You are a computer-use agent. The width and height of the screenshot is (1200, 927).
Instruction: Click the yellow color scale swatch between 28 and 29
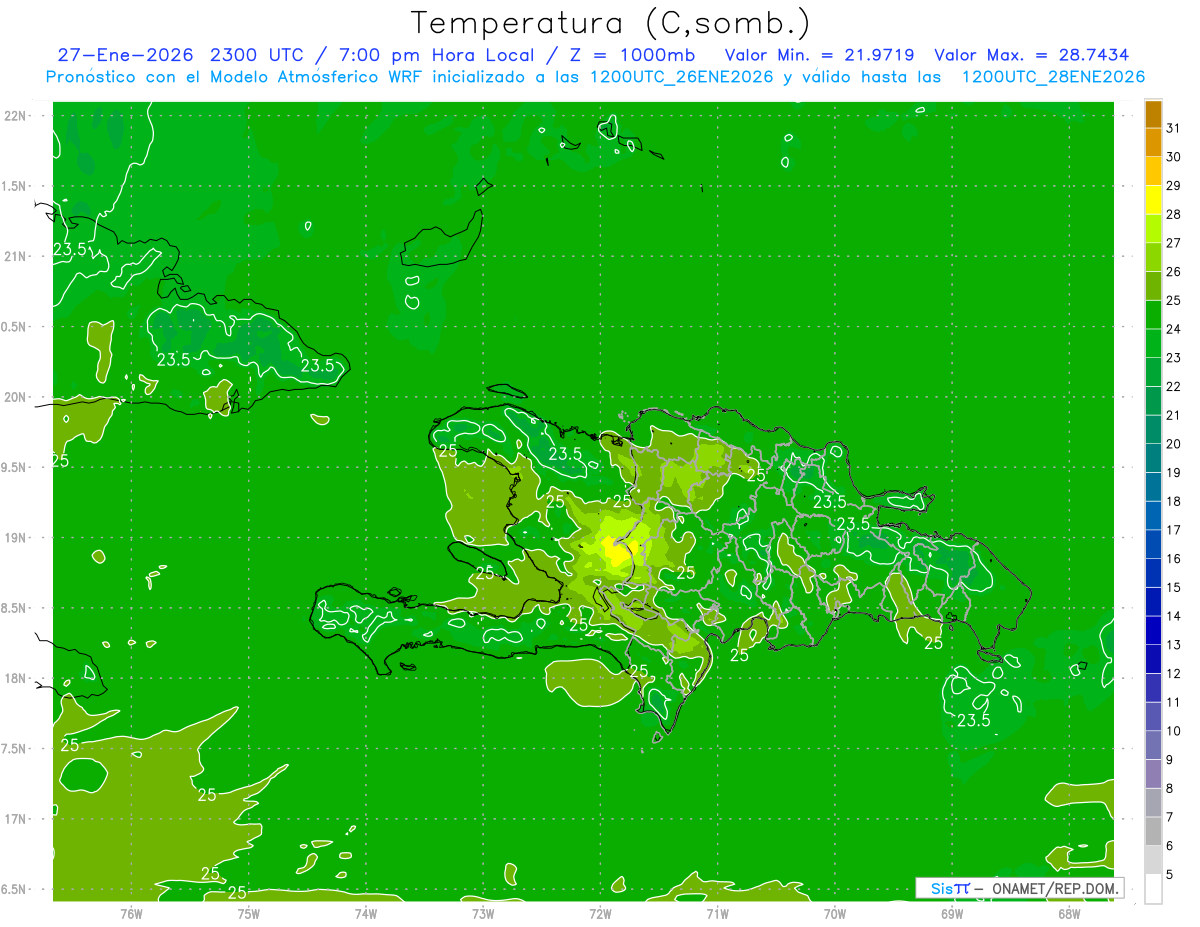click(x=1153, y=199)
